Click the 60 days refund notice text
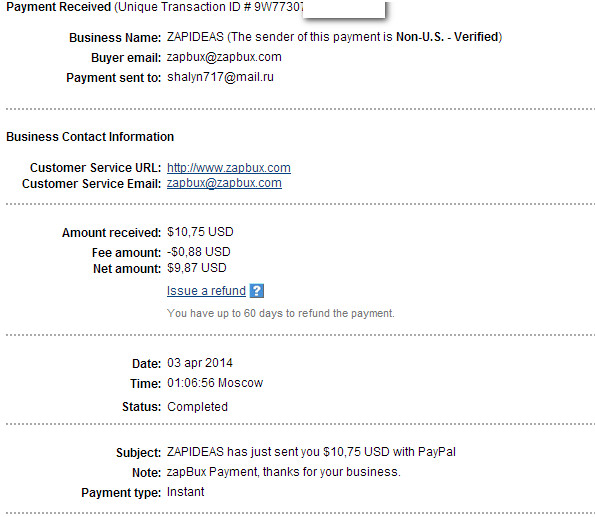Viewport: 595px width, 517px height. (x=281, y=313)
